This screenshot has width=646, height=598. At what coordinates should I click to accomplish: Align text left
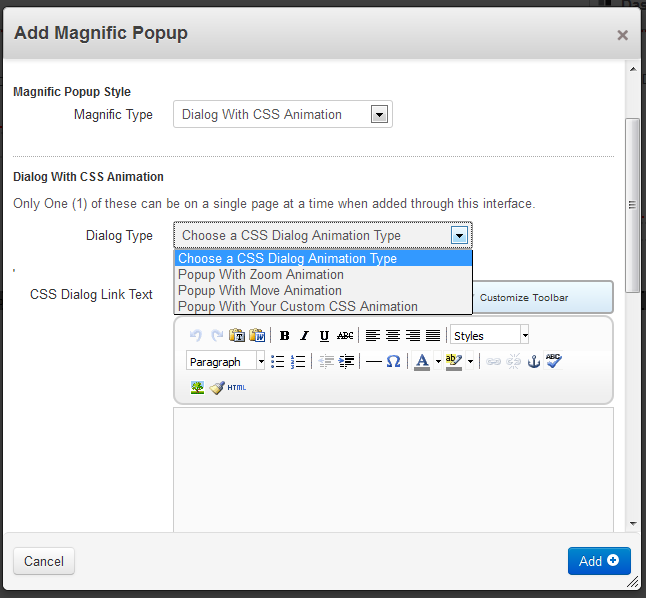click(x=373, y=336)
